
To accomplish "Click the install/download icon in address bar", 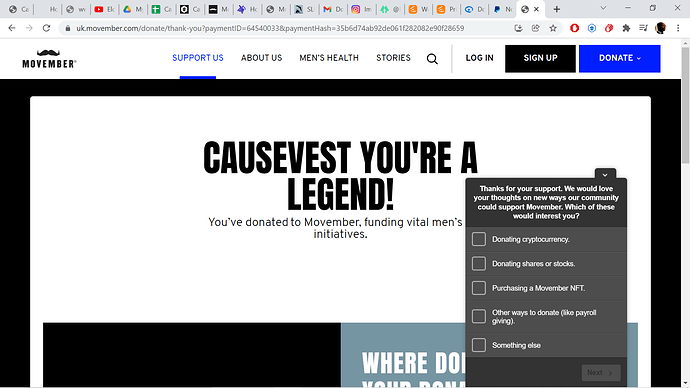I will click(518, 28).
